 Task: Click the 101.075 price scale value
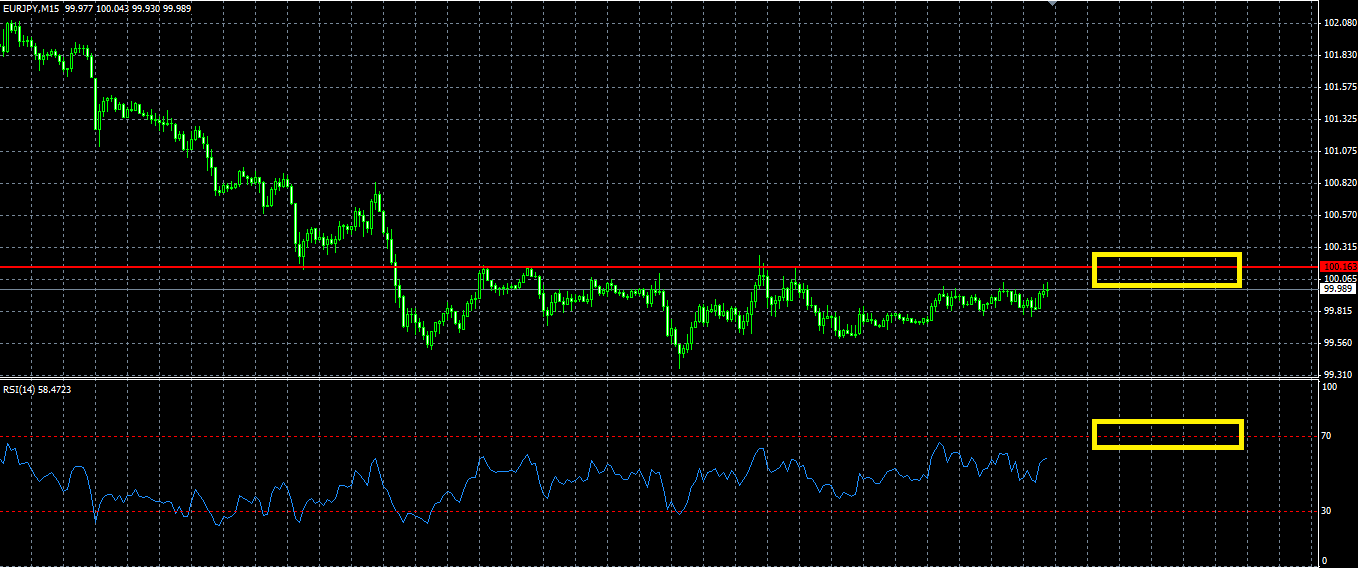1338,150
